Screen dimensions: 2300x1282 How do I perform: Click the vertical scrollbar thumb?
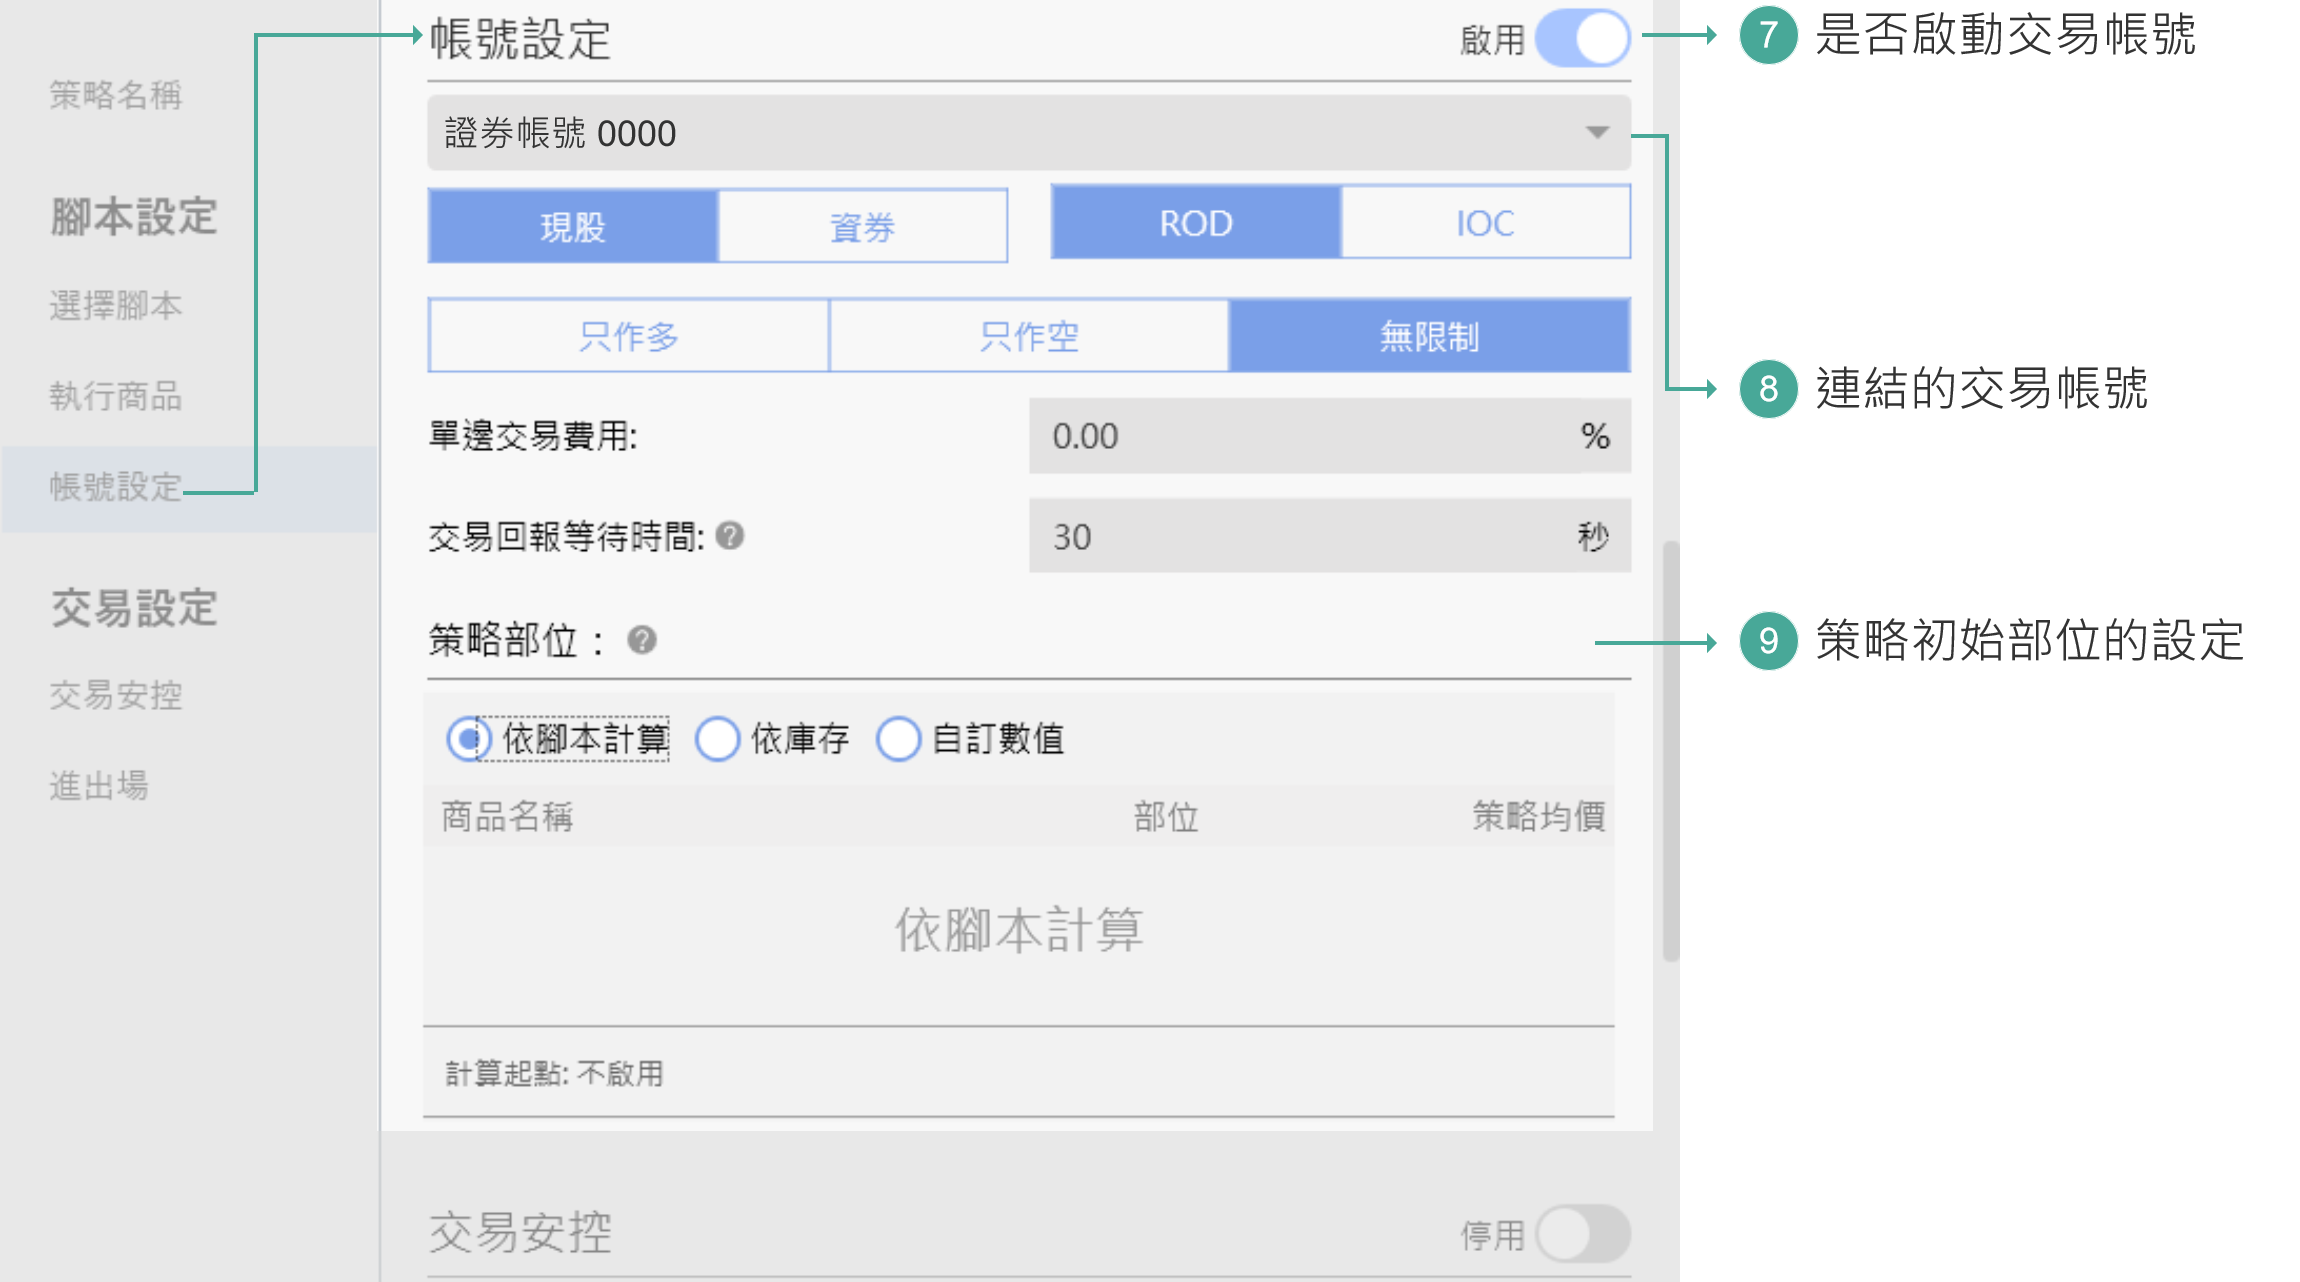(1670, 750)
